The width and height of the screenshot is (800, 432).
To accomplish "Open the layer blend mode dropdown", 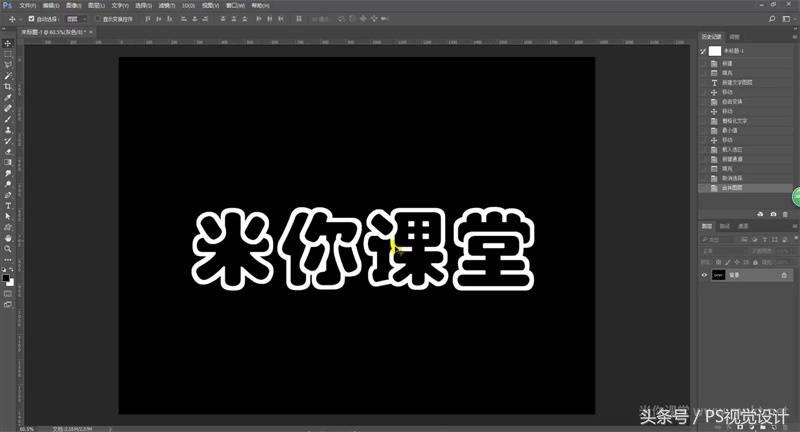I will point(723,251).
